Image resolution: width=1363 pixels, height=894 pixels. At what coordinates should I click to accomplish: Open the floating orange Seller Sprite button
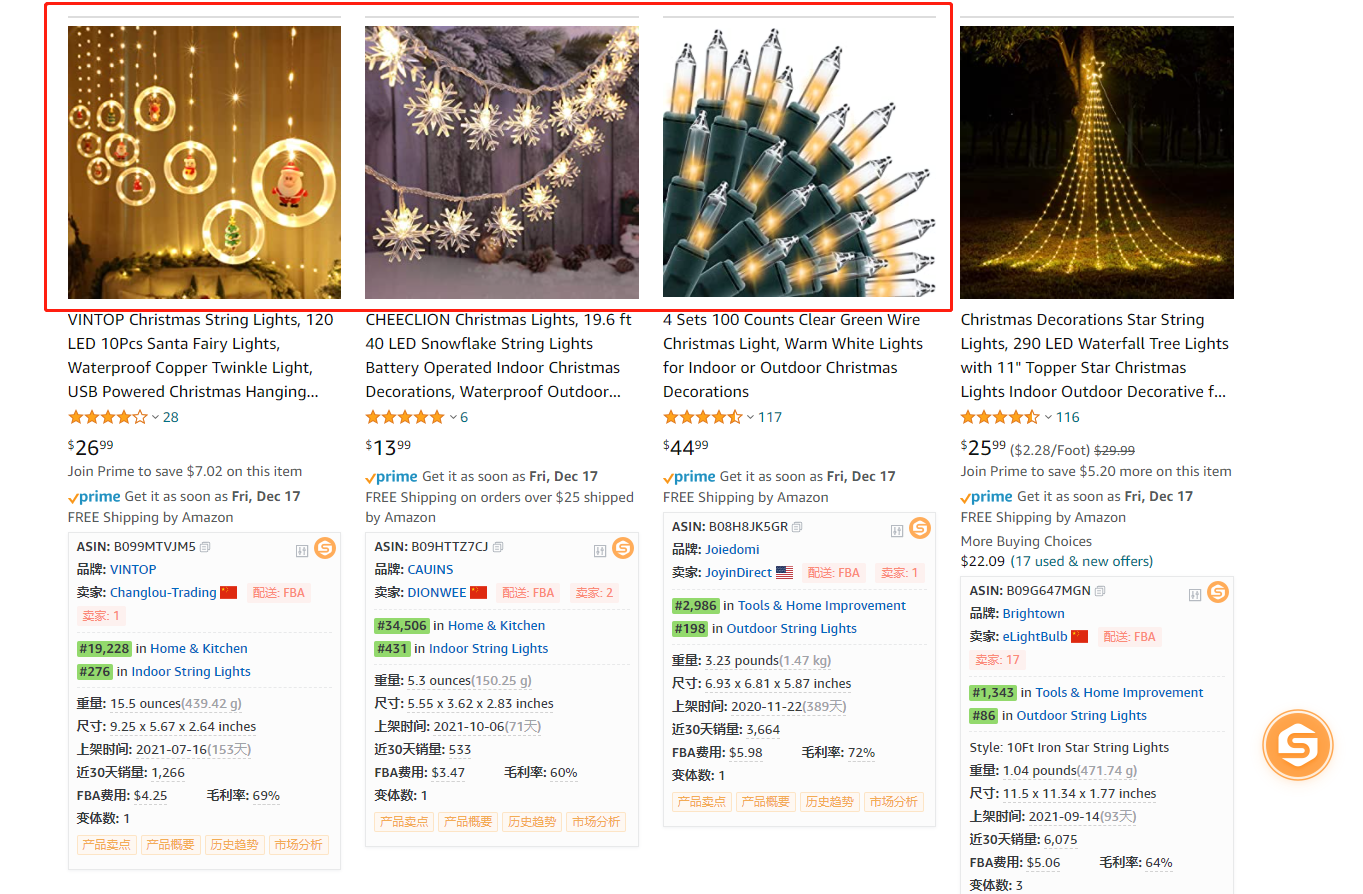tap(1297, 746)
